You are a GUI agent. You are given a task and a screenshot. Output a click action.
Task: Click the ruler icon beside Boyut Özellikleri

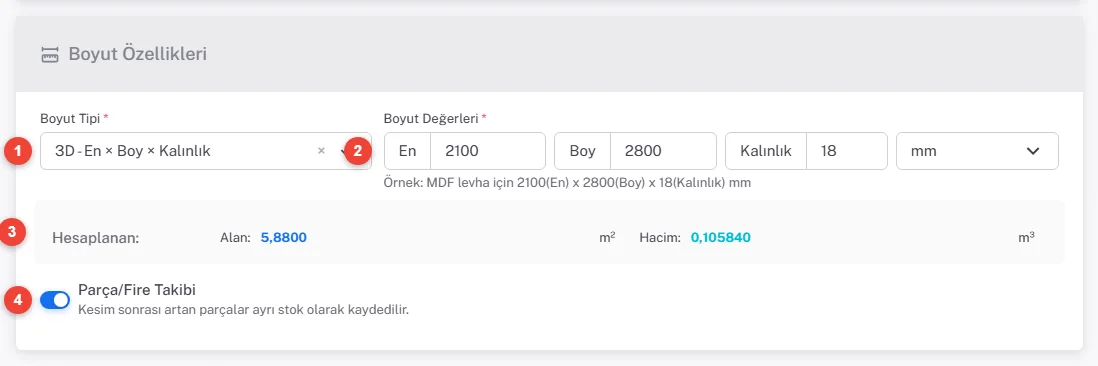coord(50,55)
